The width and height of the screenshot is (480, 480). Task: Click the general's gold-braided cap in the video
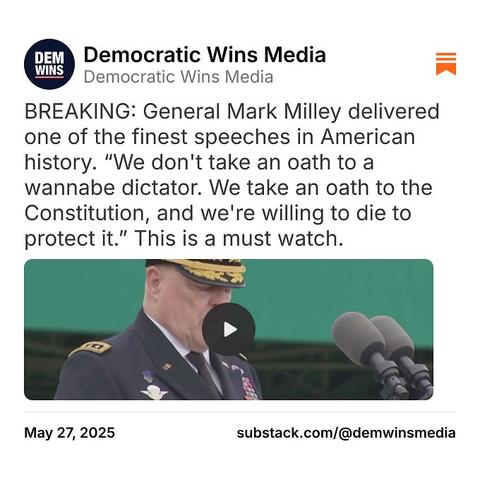pyautogui.click(x=198, y=272)
